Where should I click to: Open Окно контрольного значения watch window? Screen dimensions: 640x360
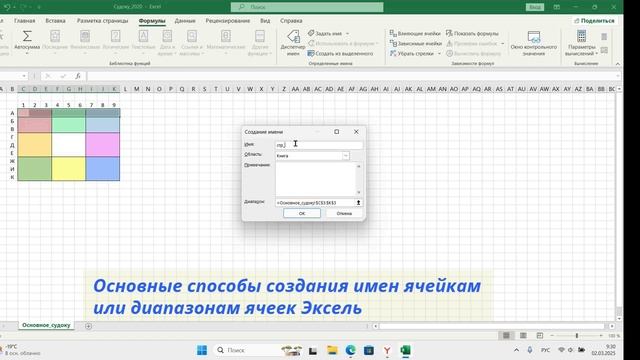[533, 43]
